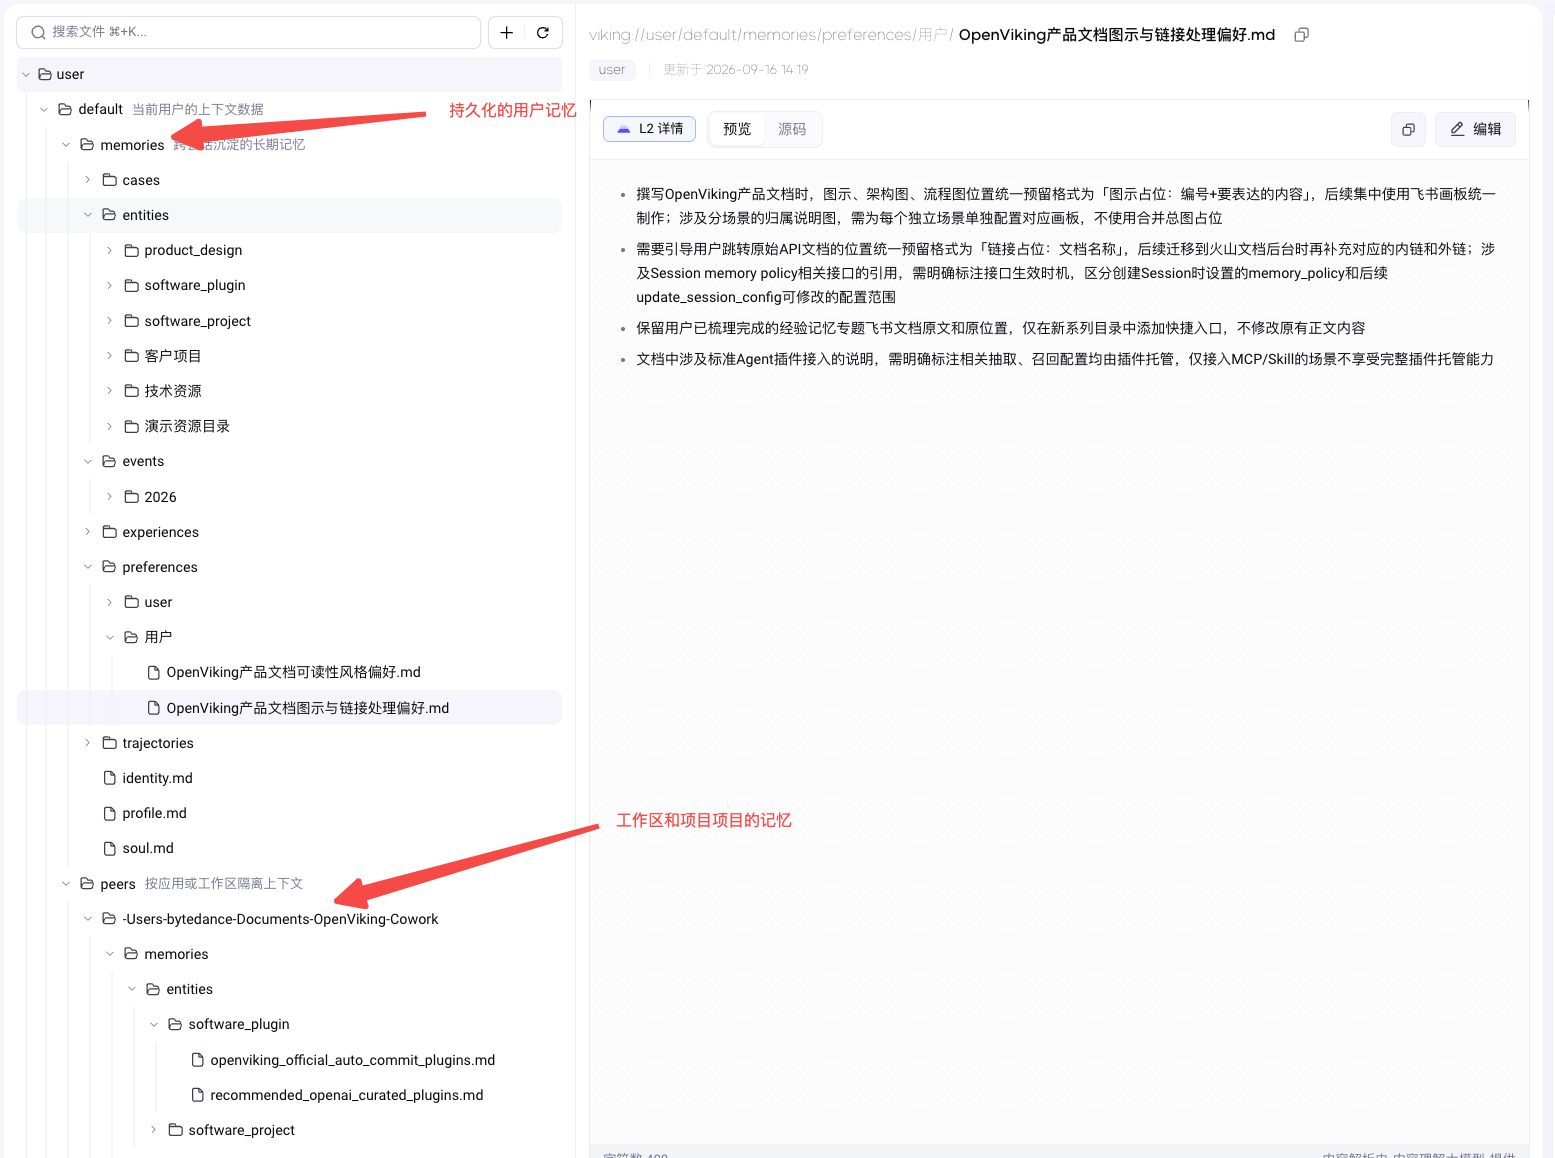Image resolution: width=1555 pixels, height=1158 pixels.
Task: Click the openviking_official_auto_commit_plugins.md file icon
Action: (197, 1060)
